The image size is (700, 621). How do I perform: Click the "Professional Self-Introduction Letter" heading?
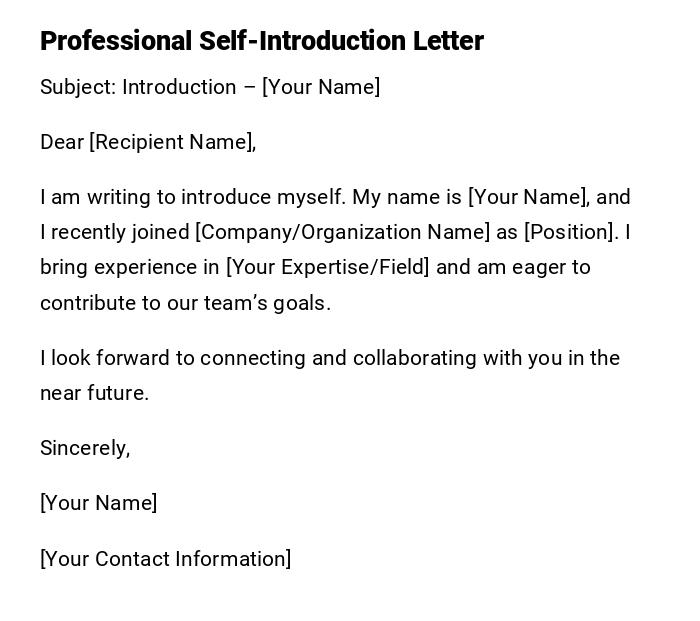point(261,41)
